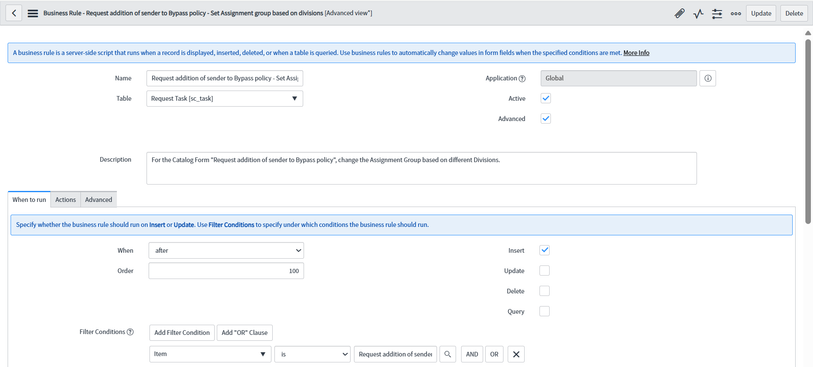Open the More Info link
This screenshot has height=367, width=813.
coord(636,53)
